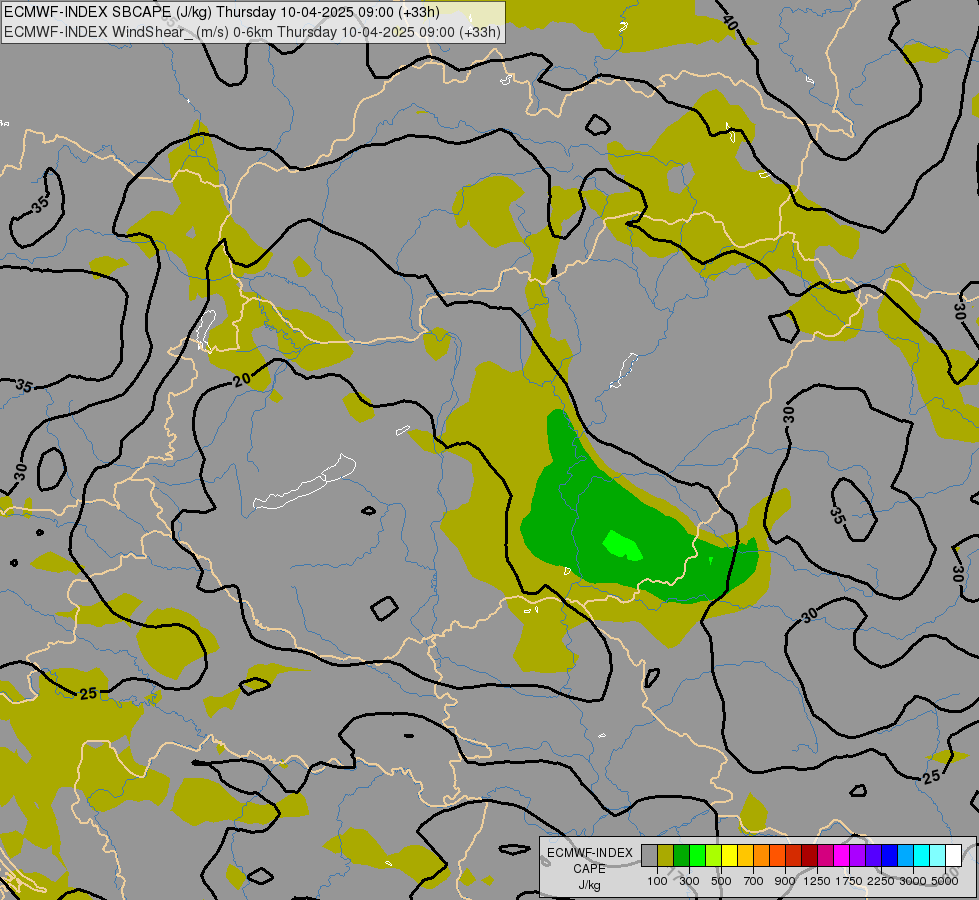Click the pure blue legend swatch
The width and height of the screenshot is (979, 900).
[x=889, y=855]
